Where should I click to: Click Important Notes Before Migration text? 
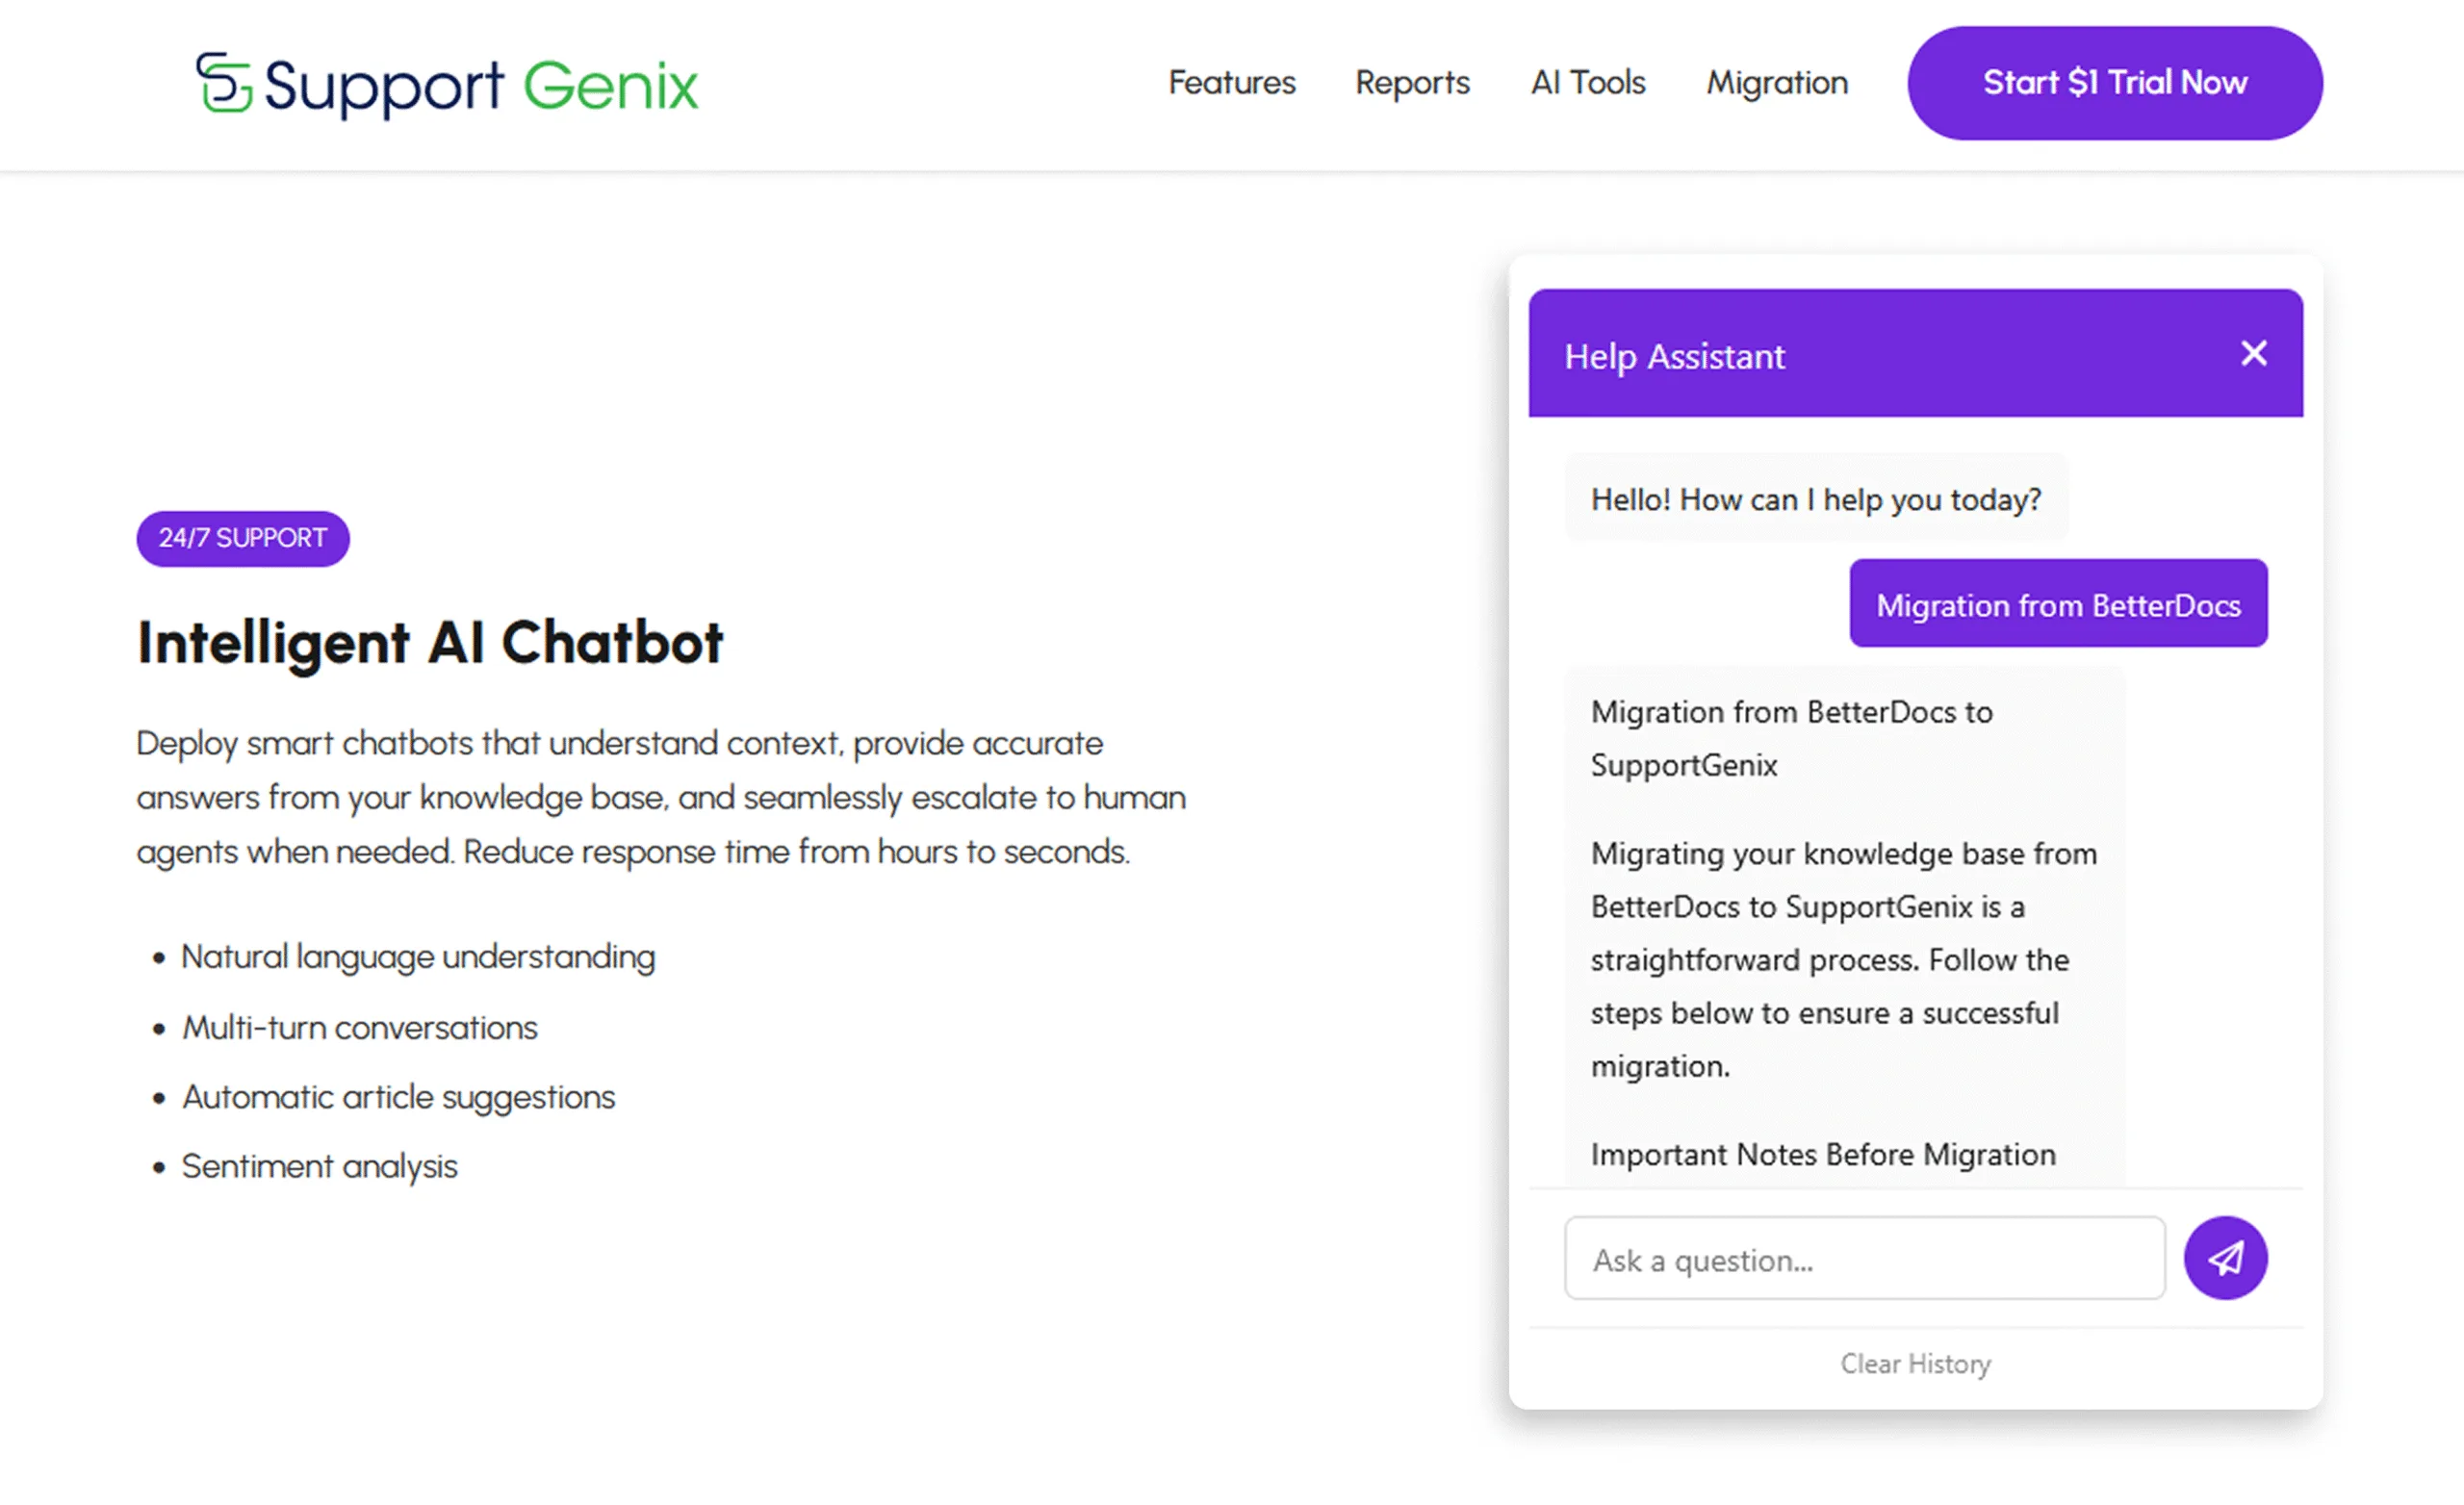(x=1823, y=1155)
